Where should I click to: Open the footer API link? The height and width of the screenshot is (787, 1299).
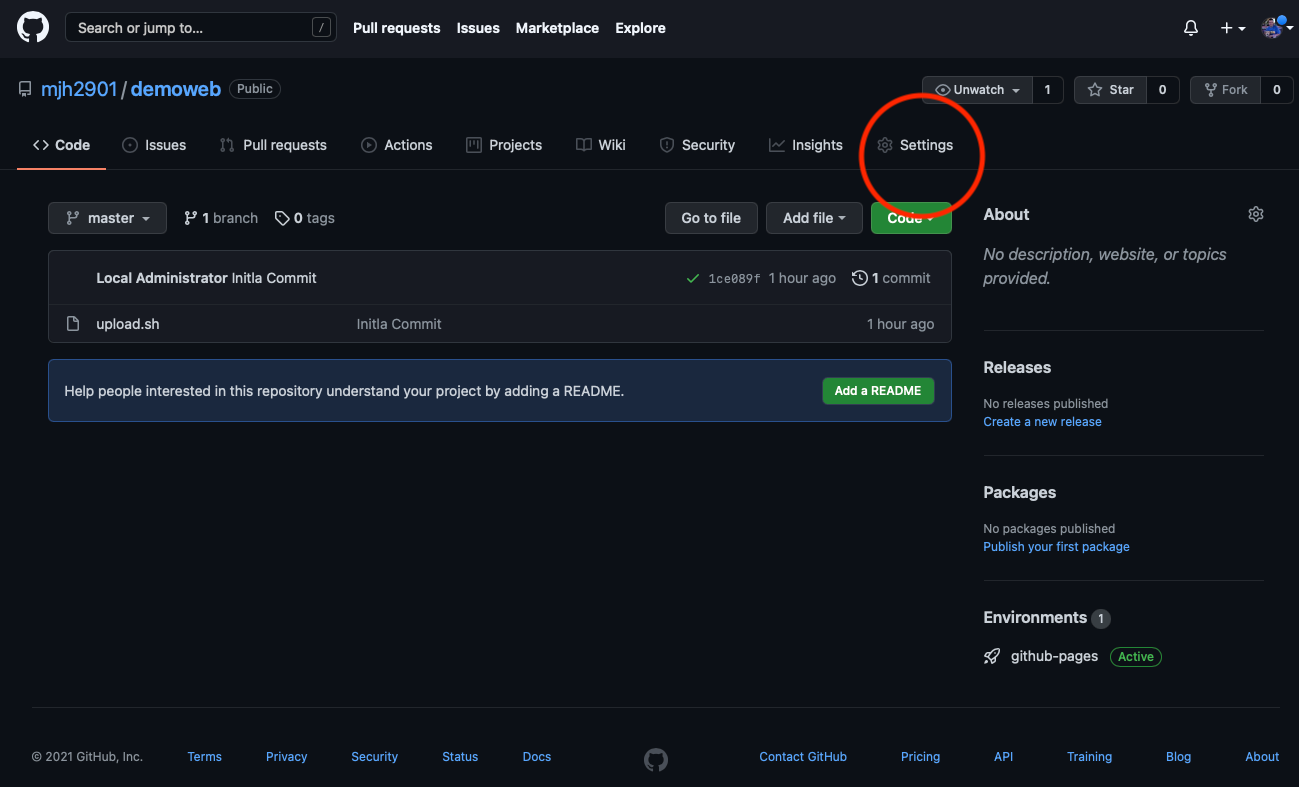1003,757
